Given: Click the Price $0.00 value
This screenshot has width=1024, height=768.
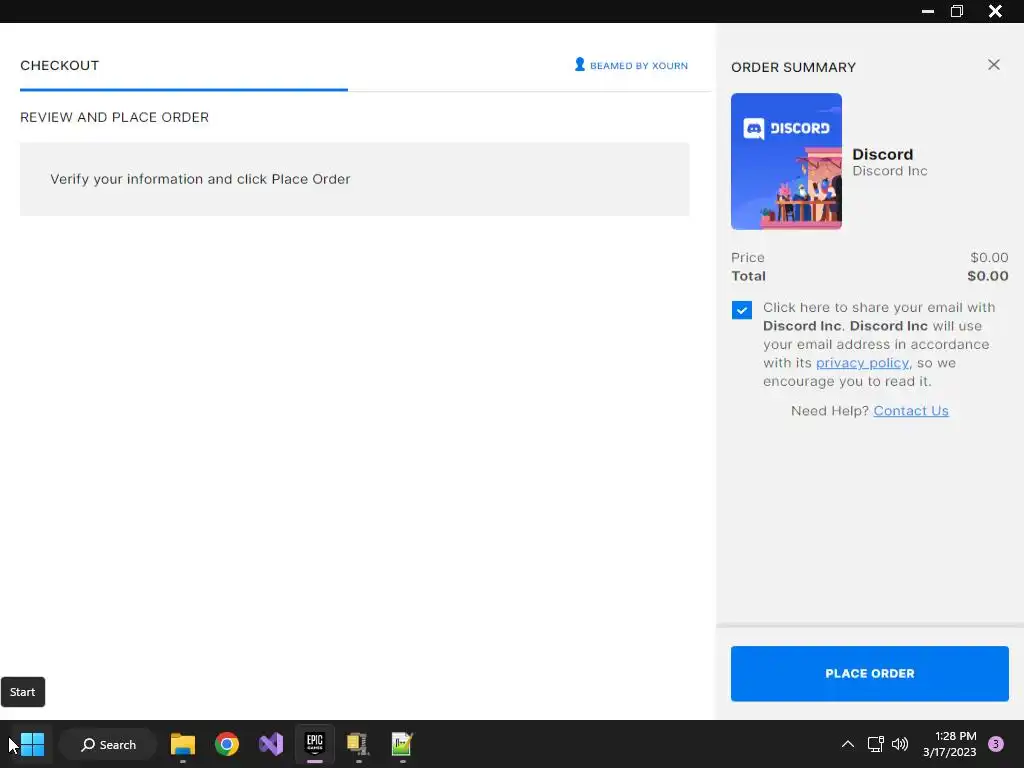Looking at the screenshot, I should pyautogui.click(x=989, y=257).
